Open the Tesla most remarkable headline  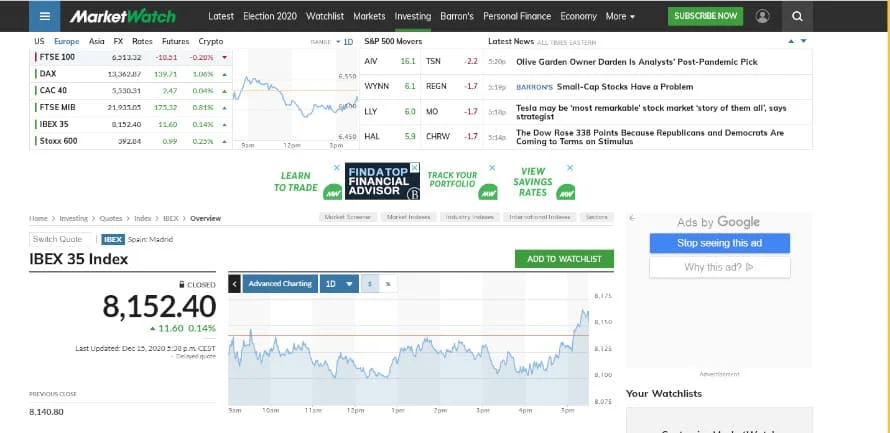(651, 112)
